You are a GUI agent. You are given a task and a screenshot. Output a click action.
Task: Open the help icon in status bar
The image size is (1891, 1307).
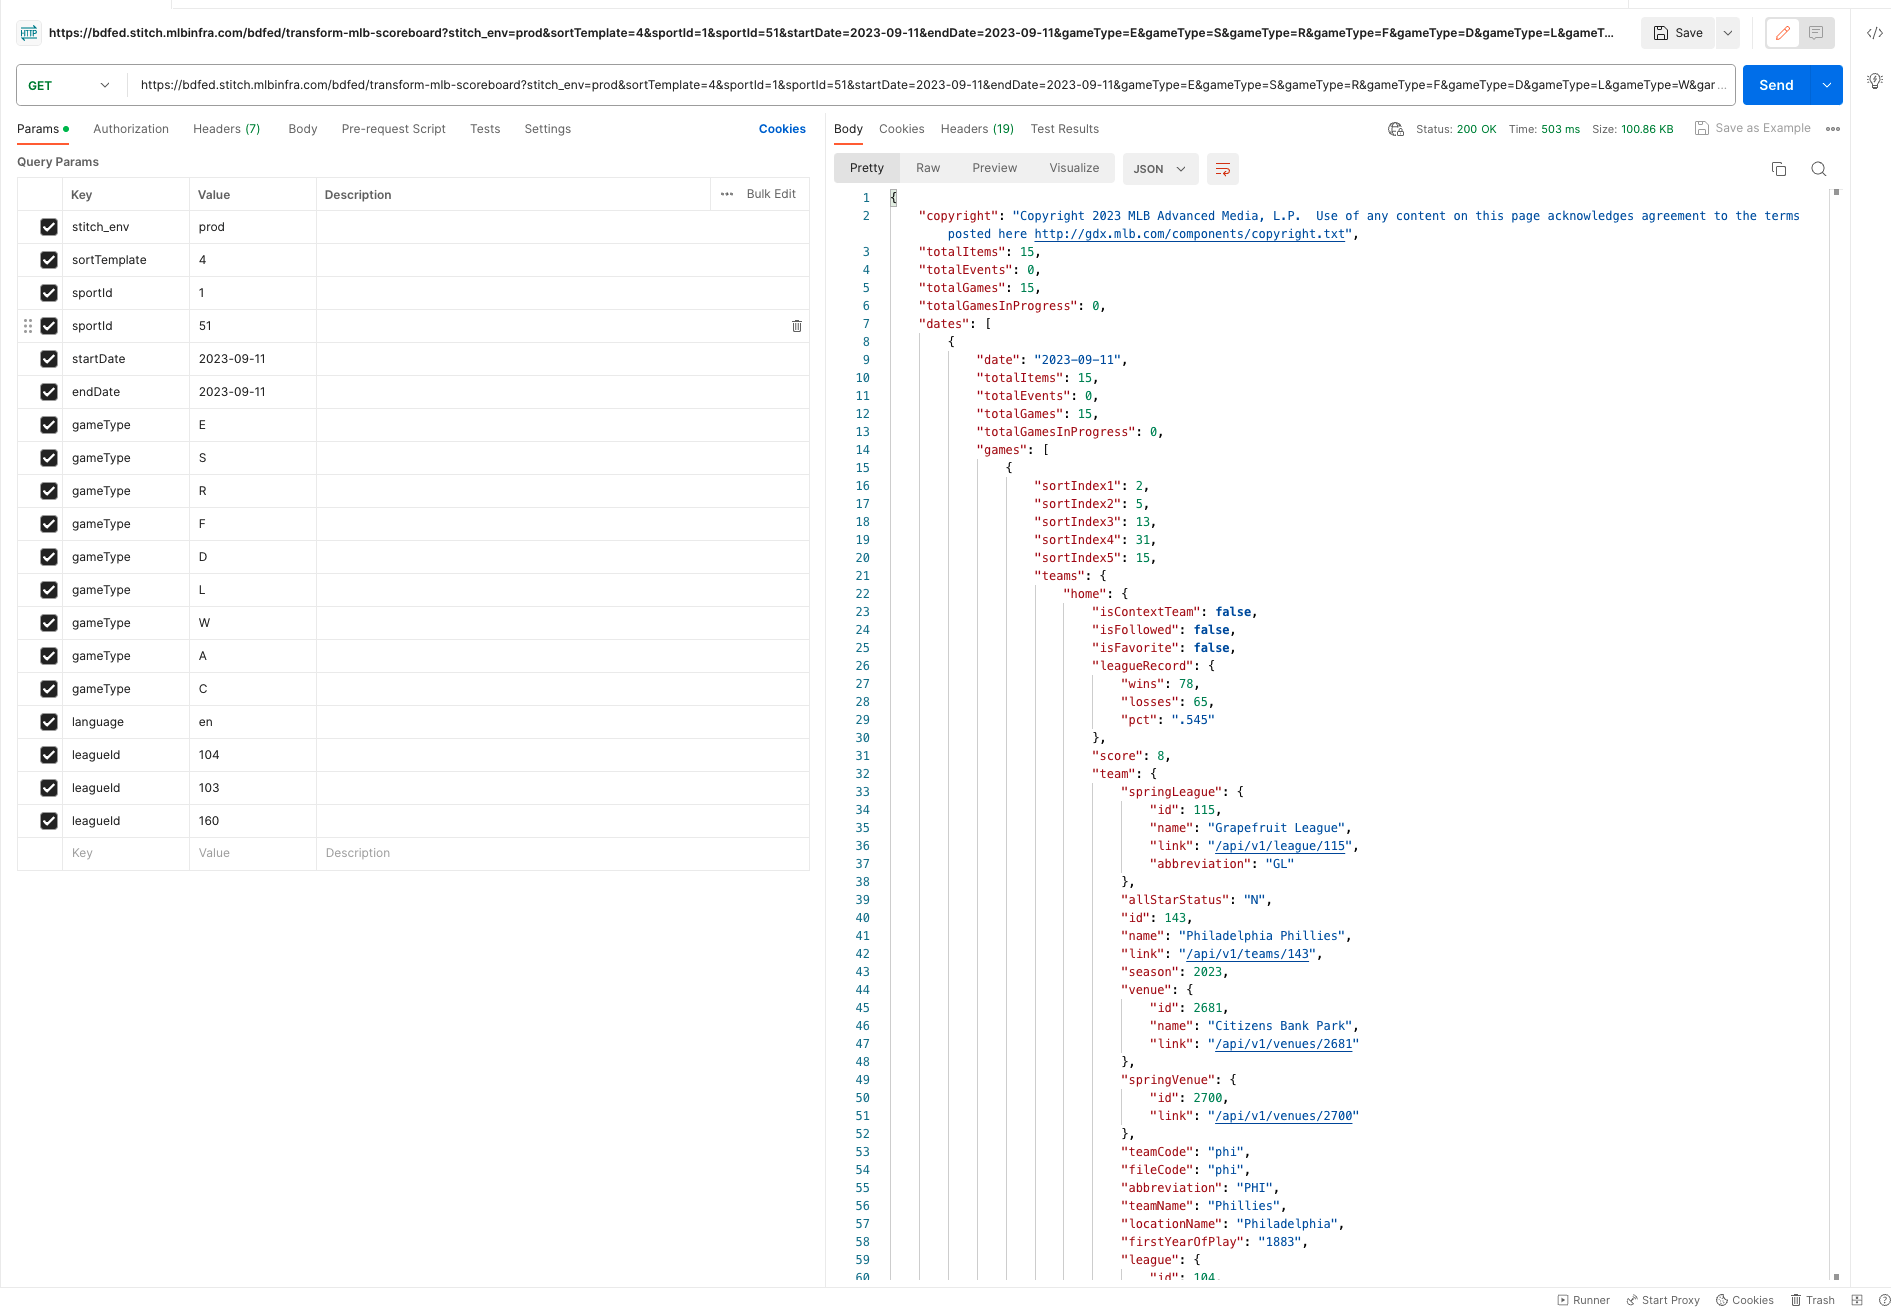point(1884,1300)
